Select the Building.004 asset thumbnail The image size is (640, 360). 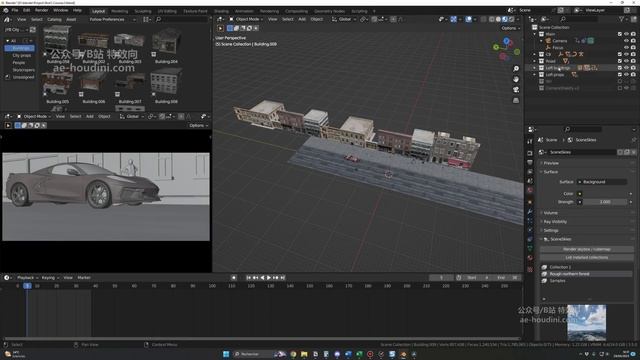point(166,43)
